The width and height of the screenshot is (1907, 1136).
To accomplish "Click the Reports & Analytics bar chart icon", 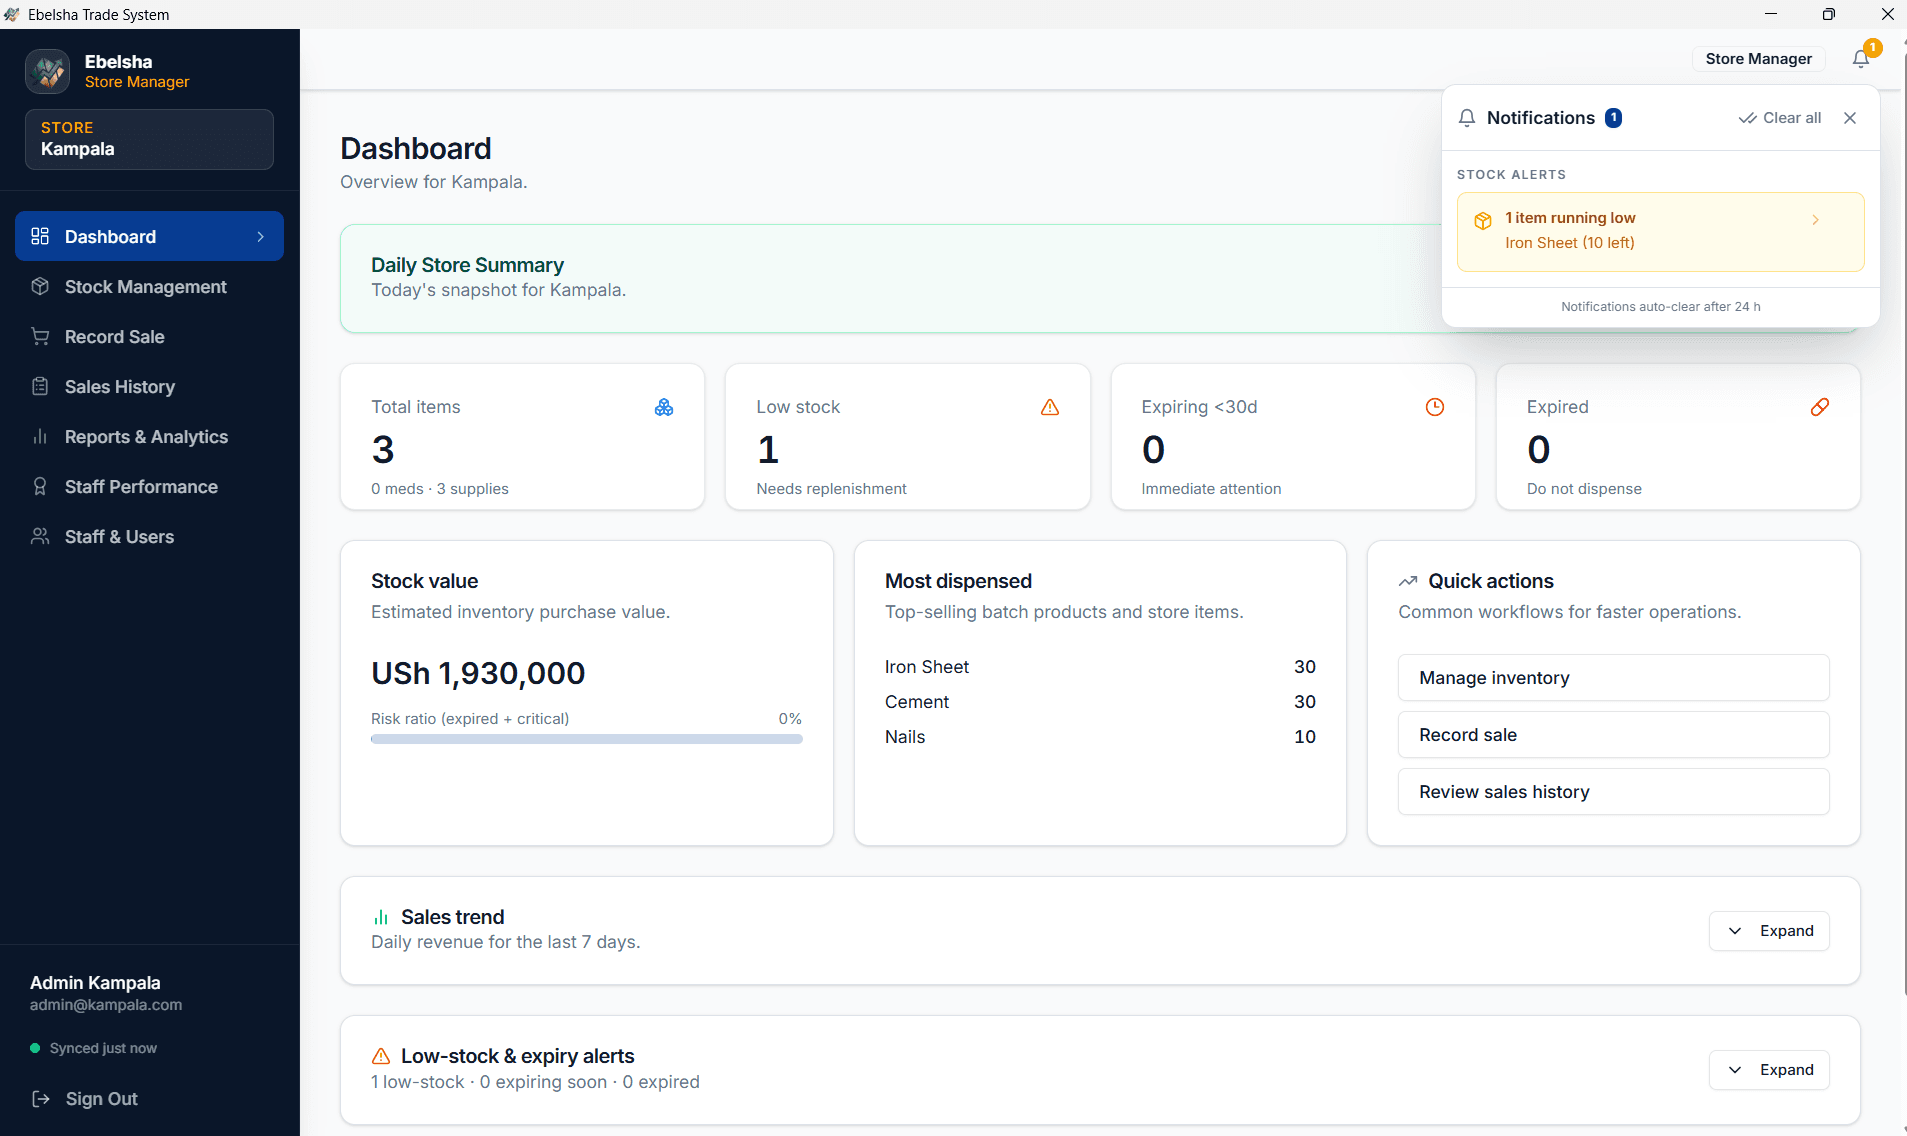I will (40, 436).
